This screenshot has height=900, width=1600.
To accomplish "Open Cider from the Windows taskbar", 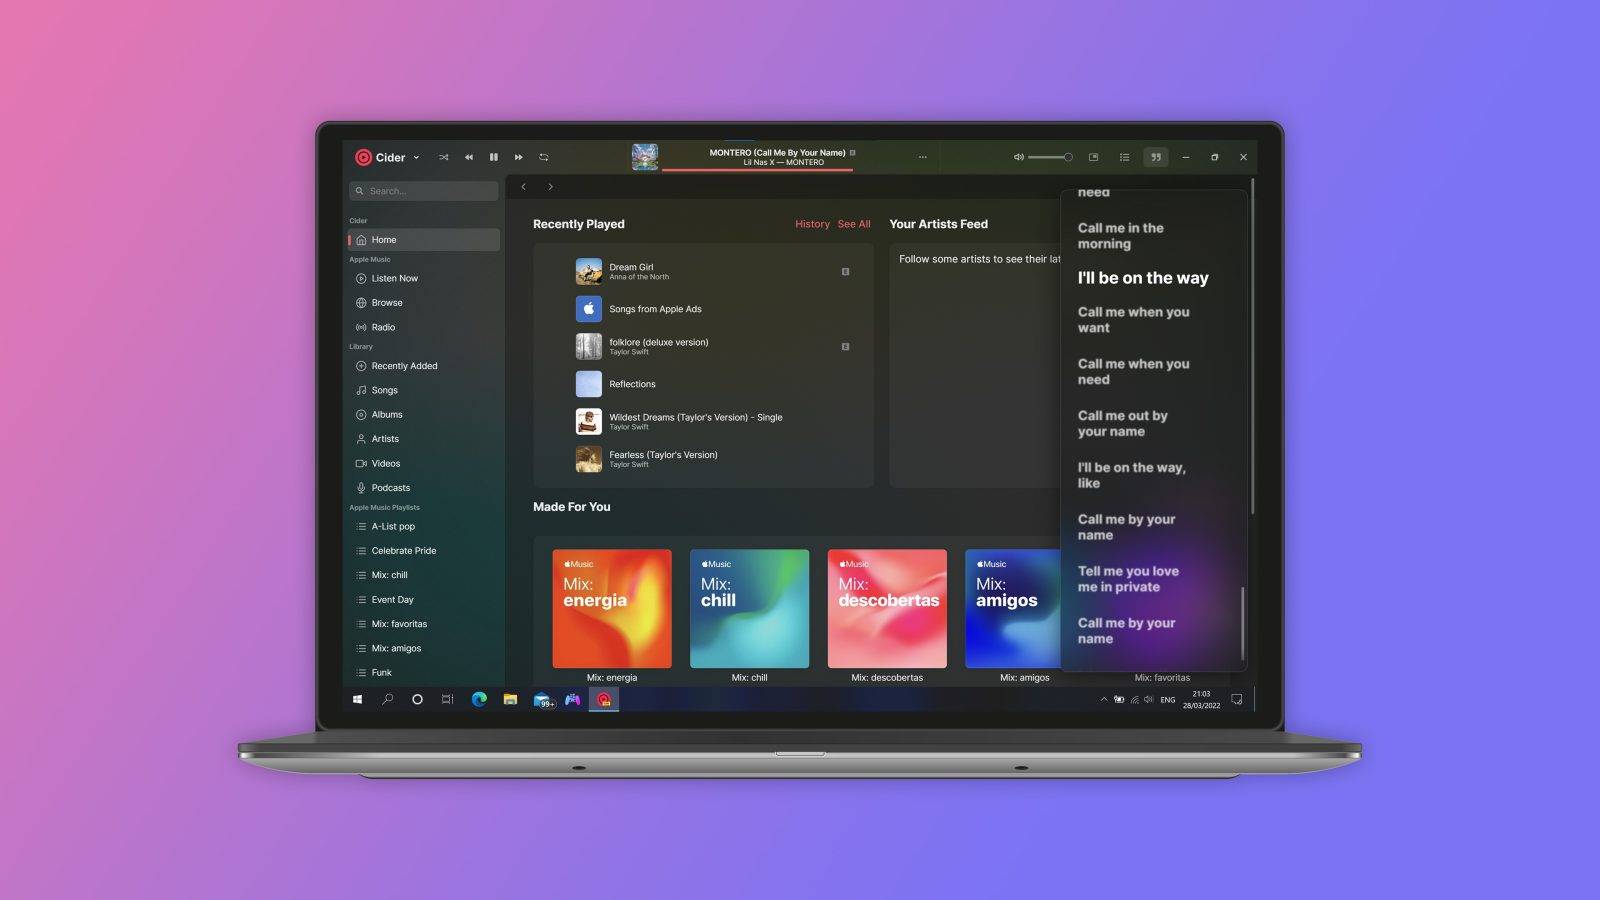I will click(602, 700).
